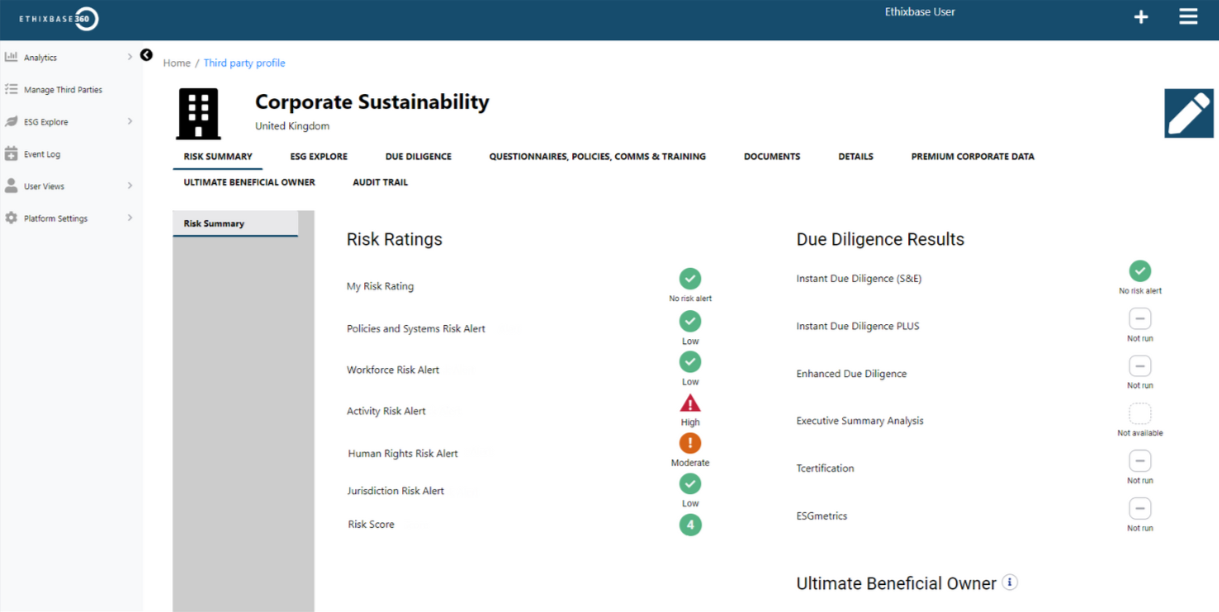Expand the Analytics sidebar menu
Viewport: 1219px width, 612px height.
(129, 57)
